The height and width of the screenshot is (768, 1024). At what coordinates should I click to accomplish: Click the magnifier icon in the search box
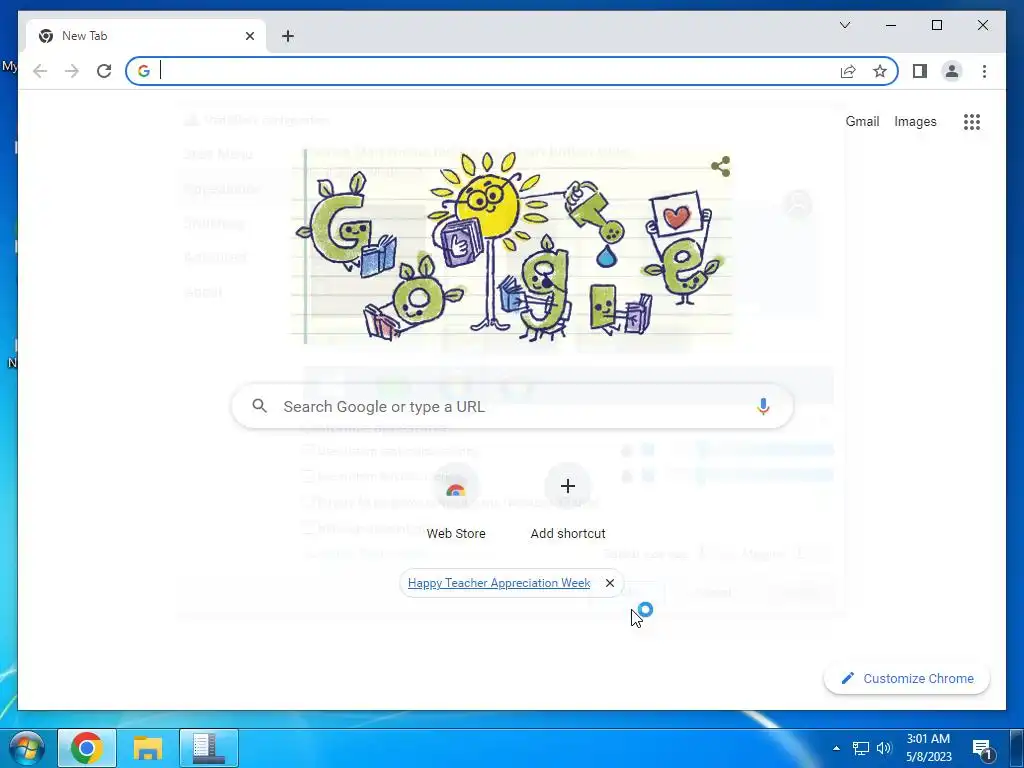tap(259, 406)
